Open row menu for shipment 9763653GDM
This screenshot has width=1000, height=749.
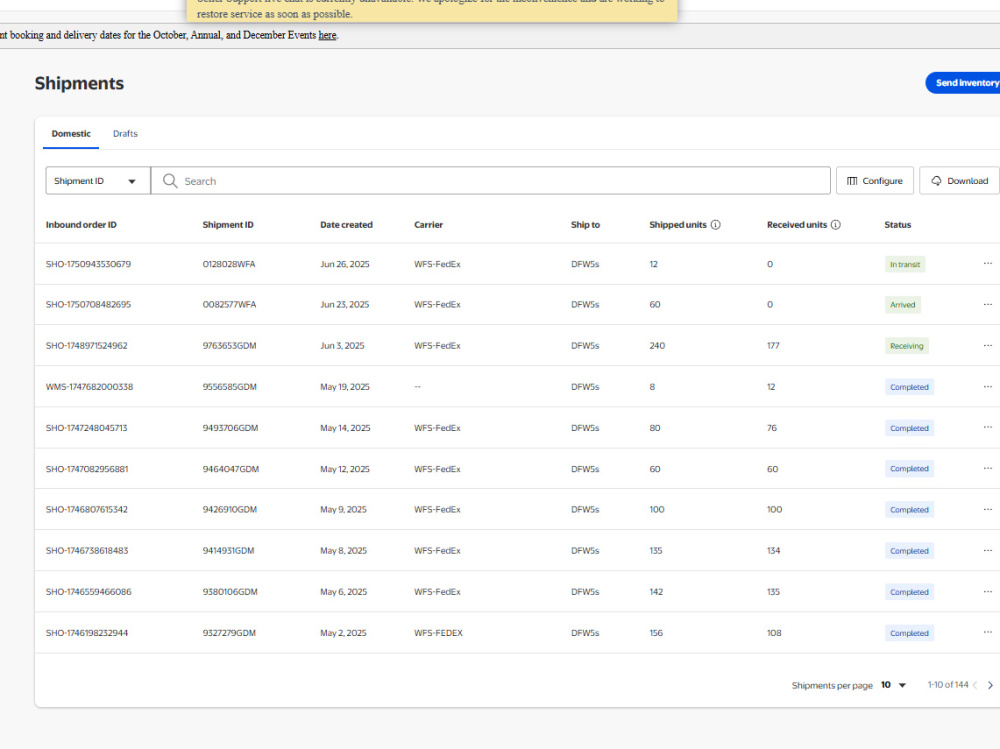point(987,345)
